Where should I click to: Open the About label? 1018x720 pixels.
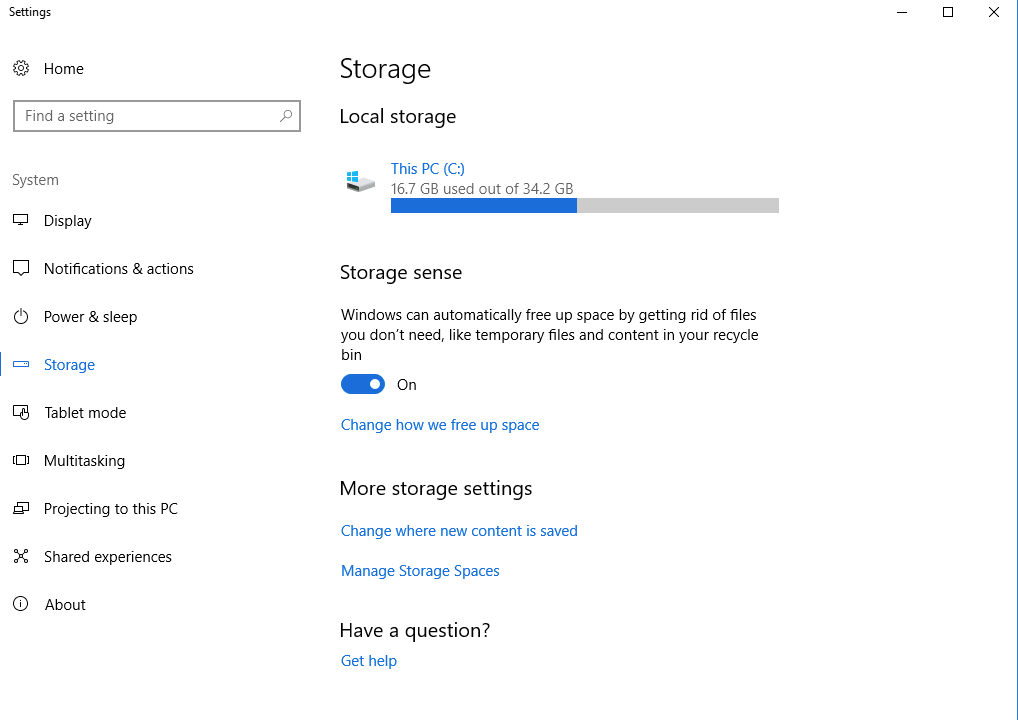click(x=65, y=605)
